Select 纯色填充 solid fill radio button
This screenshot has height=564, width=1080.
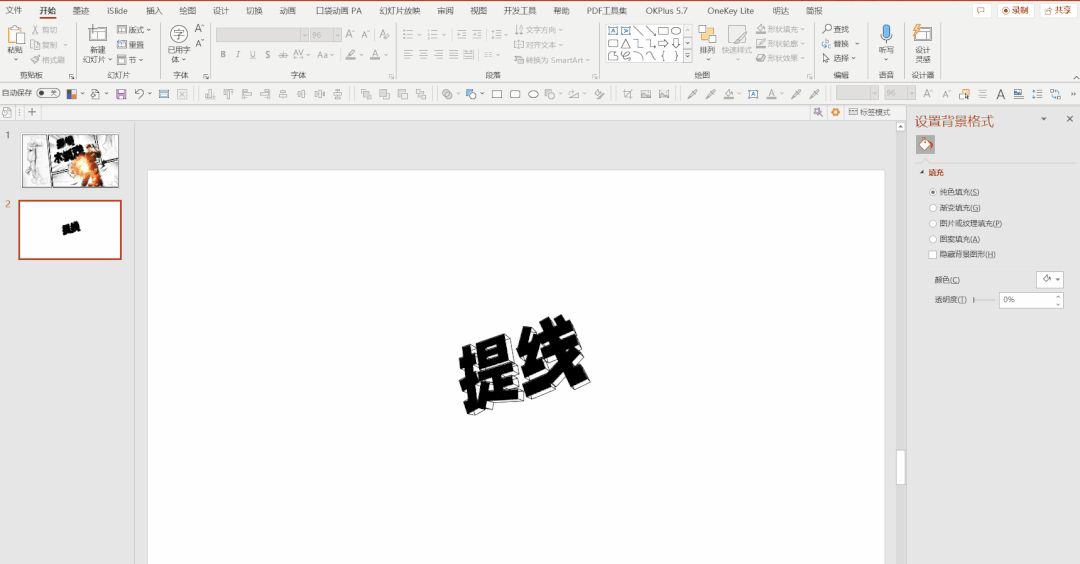933,192
